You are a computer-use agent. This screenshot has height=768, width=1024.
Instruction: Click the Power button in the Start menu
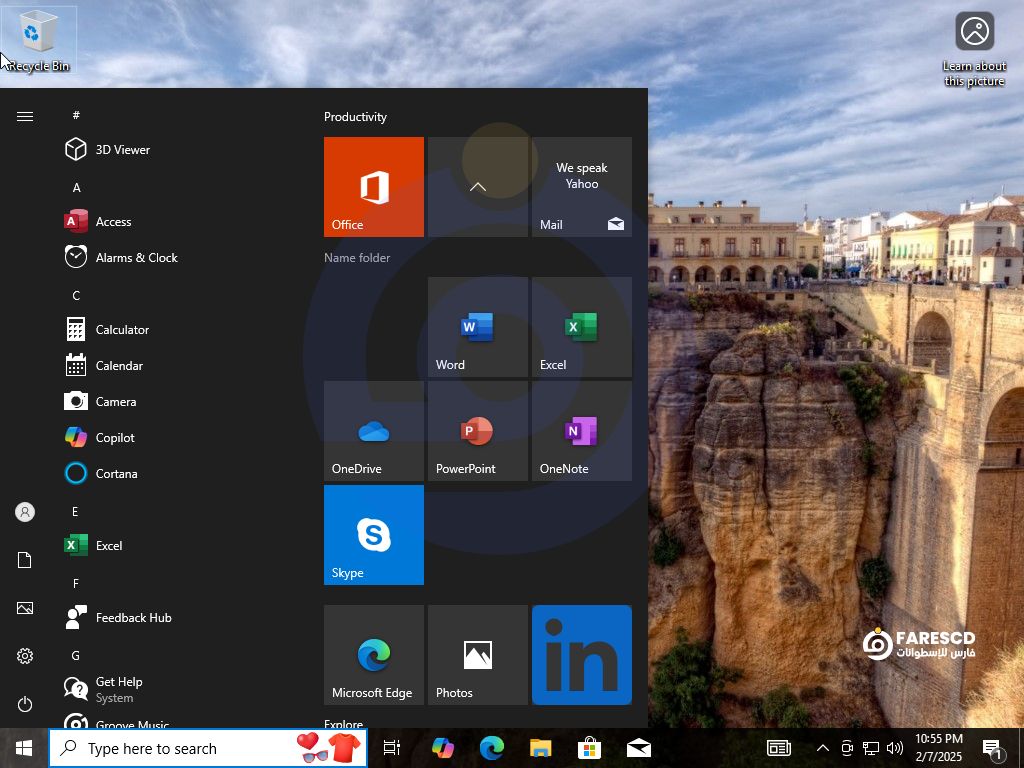point(25,704)
